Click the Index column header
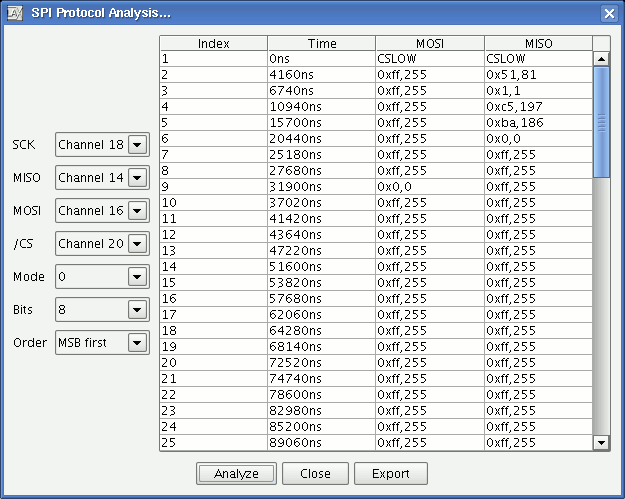 [x=213, y=44]
